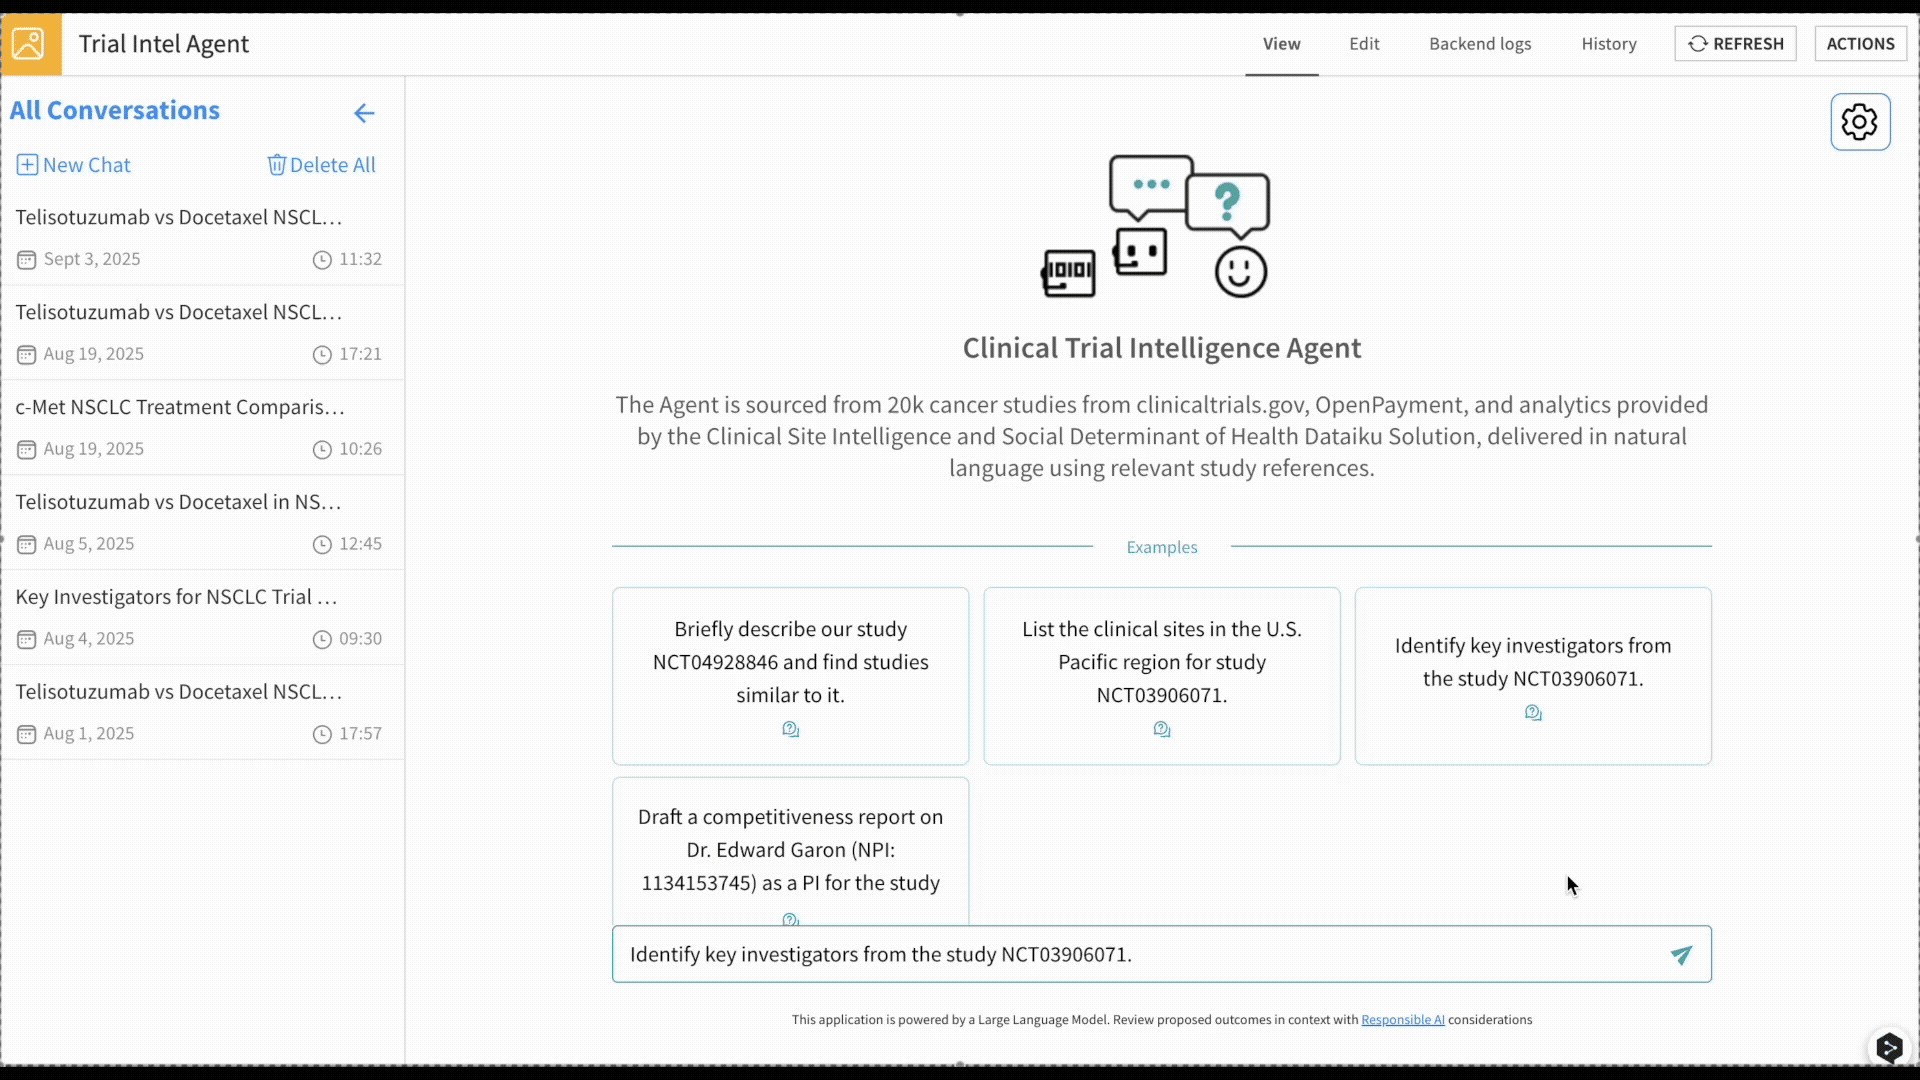The image size is (1920, 1080).
Task: Click the REFRESH button
Action: pos(1735,43)
